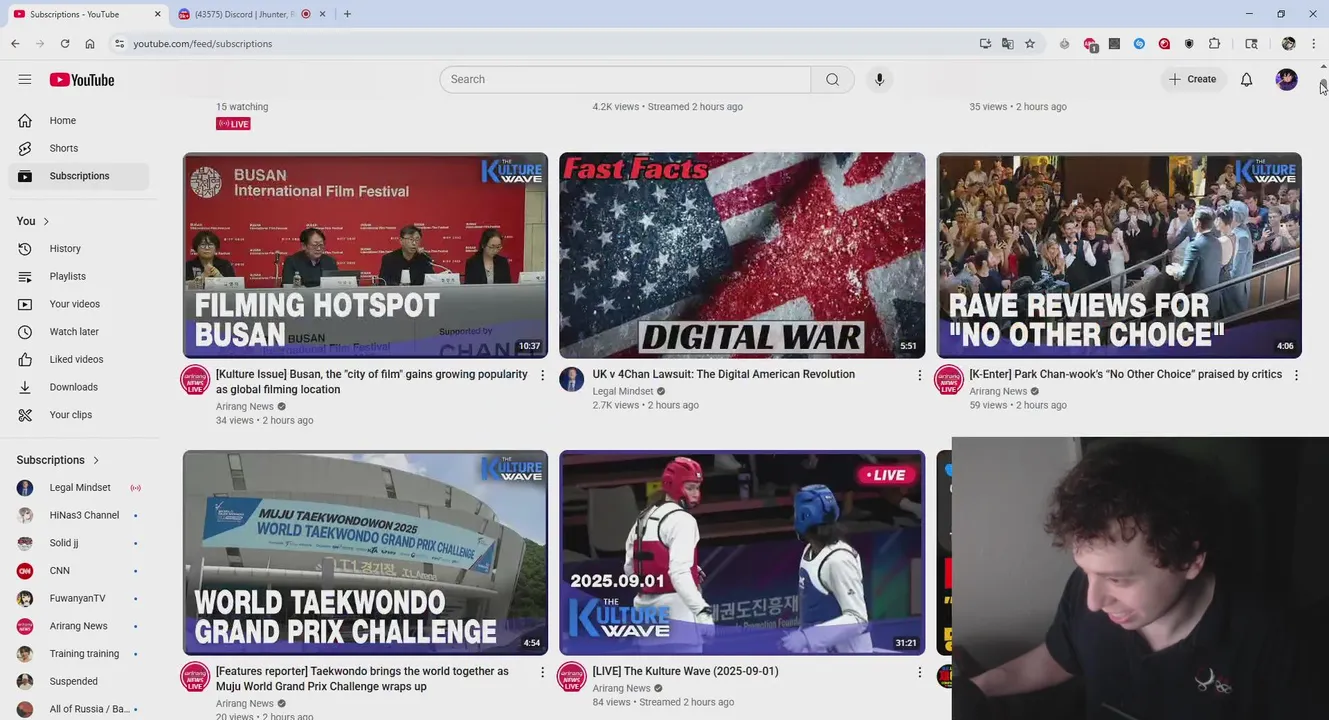Open UK v 4Chan Lawsuit video title
This screenshot has height=720, width=1329.
pos(724,374)
